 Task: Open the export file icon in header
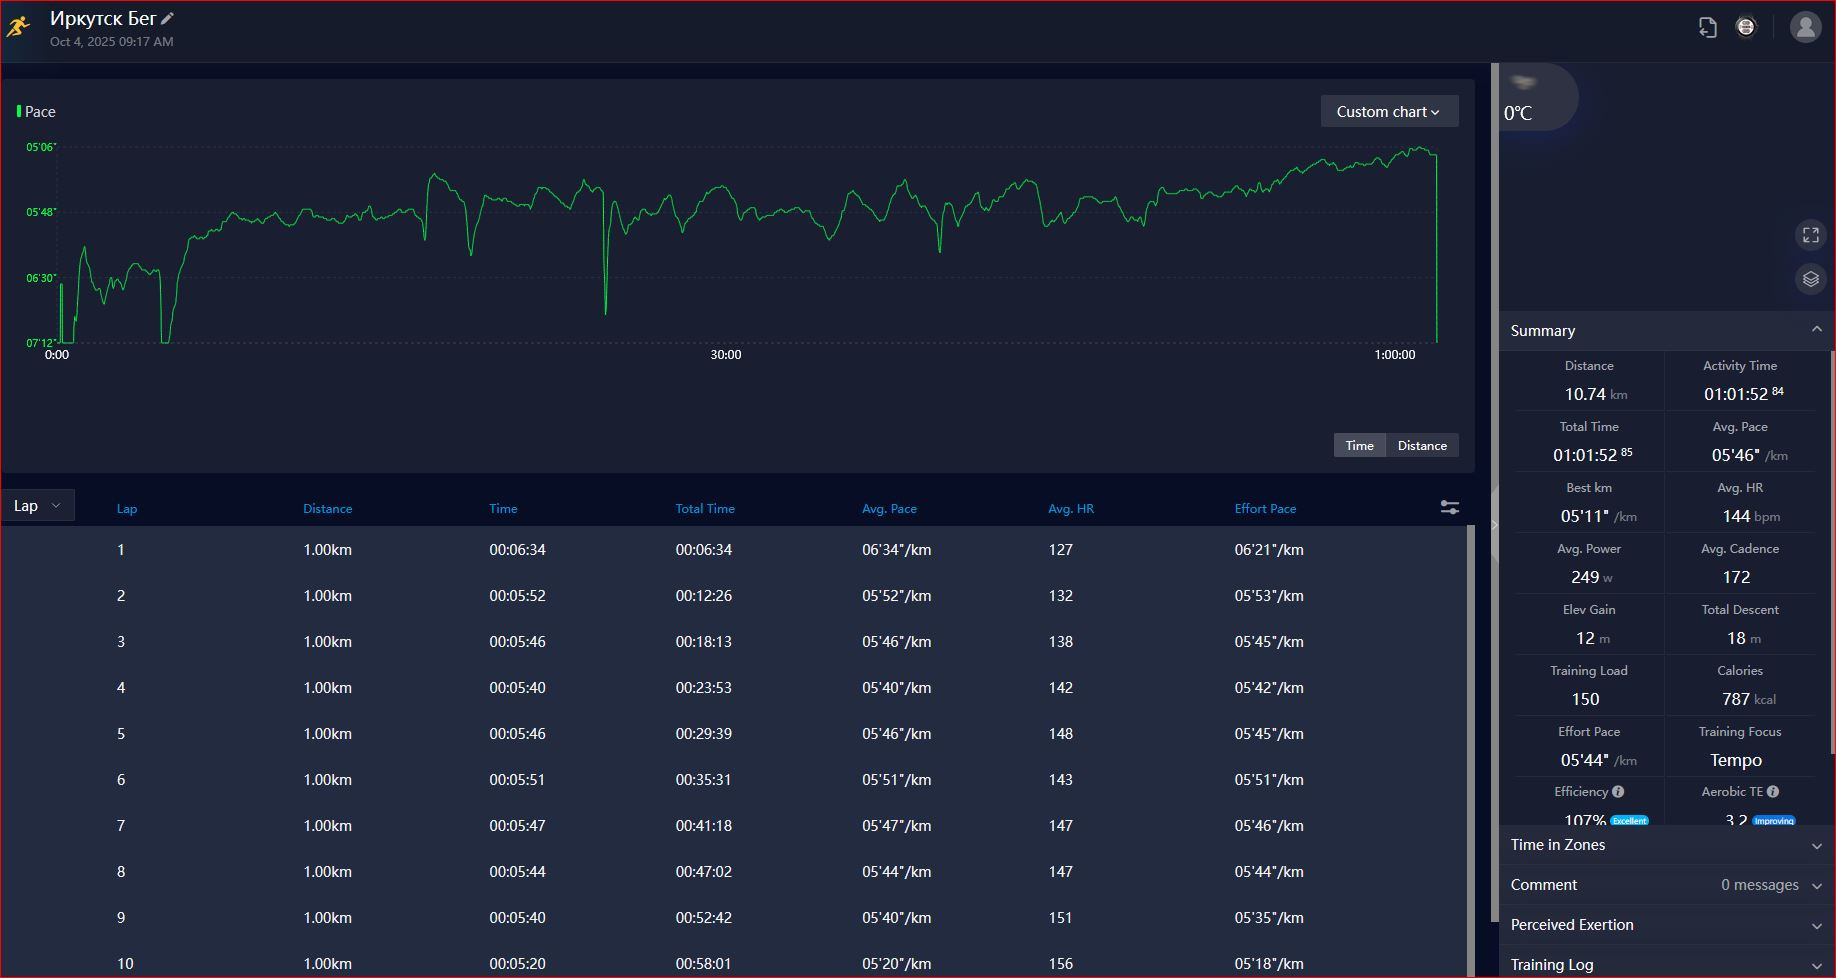point(1708,27)
